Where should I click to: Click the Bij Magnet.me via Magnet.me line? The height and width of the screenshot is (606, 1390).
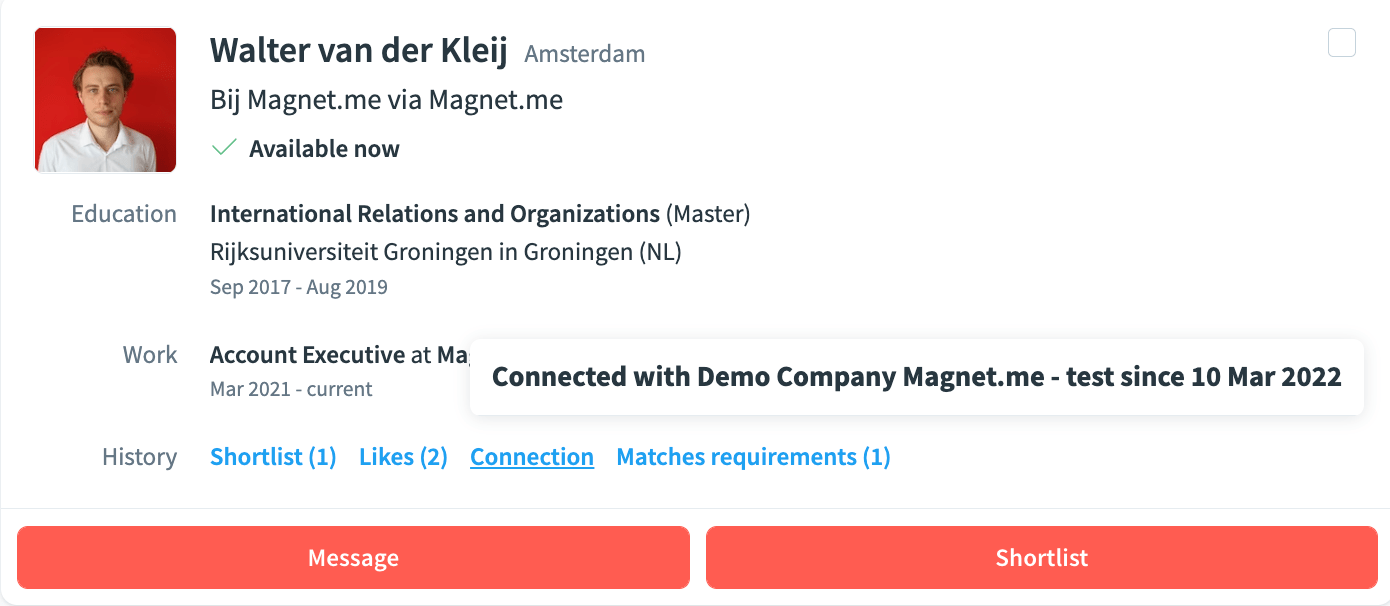386,100
